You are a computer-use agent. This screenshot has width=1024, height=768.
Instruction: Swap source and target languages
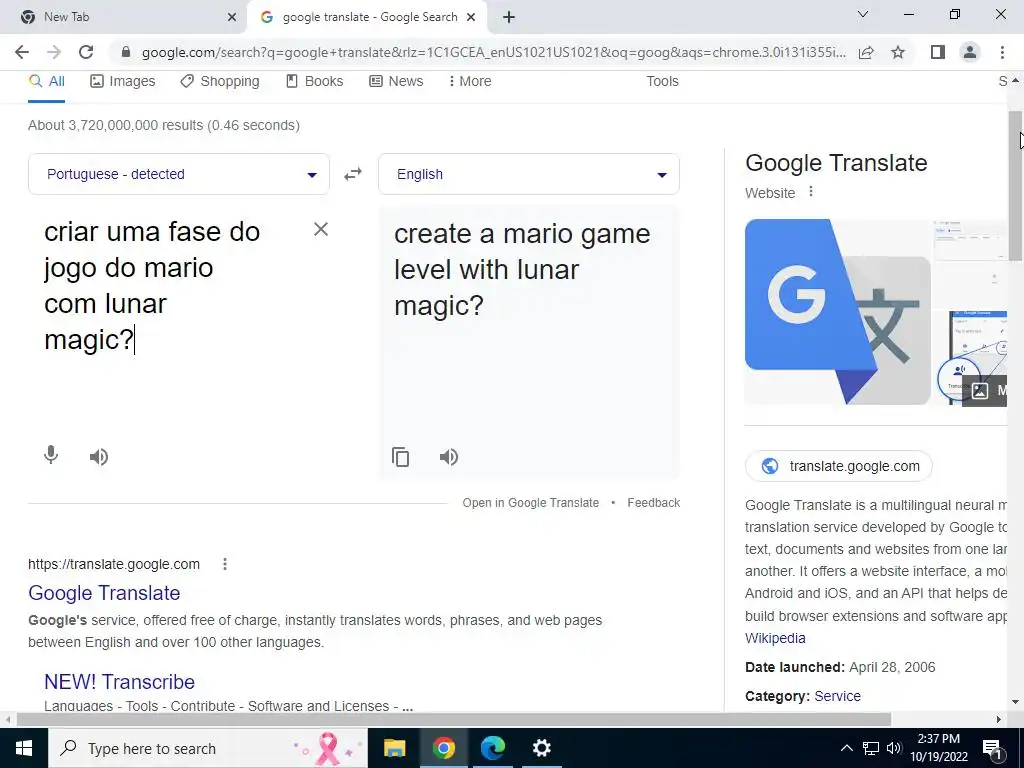[353, 174]
